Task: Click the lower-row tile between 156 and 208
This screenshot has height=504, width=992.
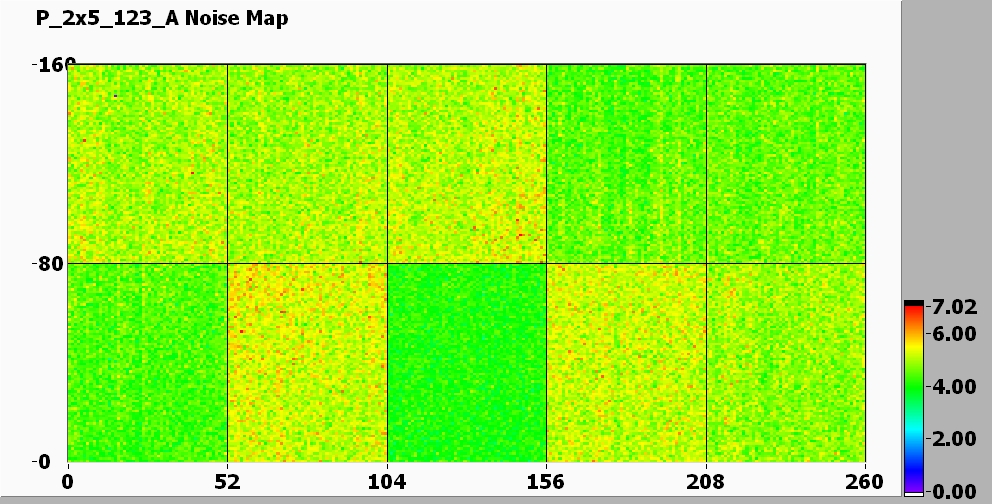Action: 626,362
